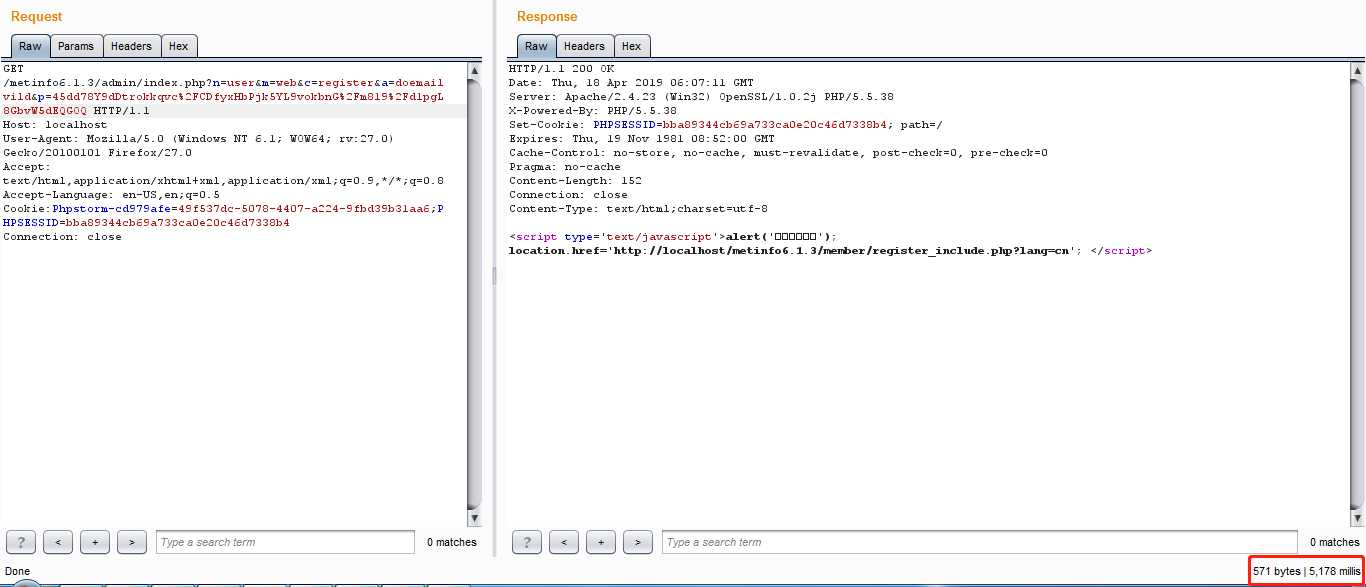Focus the Request search term field
This screenshot has width=1366, height=587.
point(285,542)
